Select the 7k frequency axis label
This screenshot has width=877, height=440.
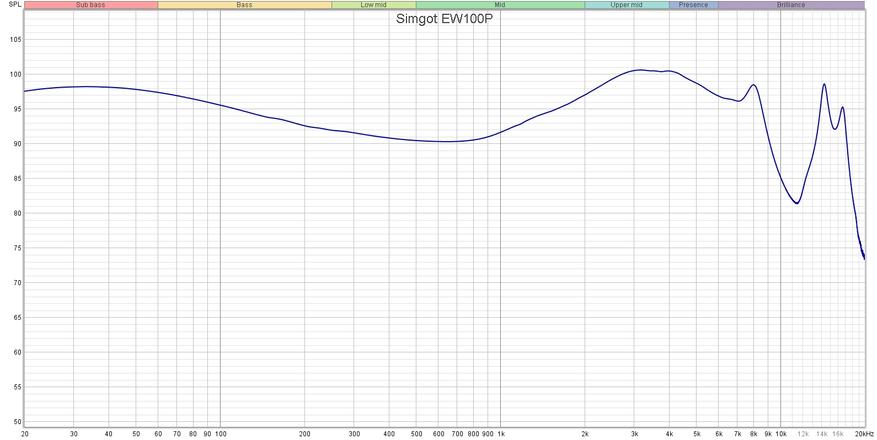[737, 434]
